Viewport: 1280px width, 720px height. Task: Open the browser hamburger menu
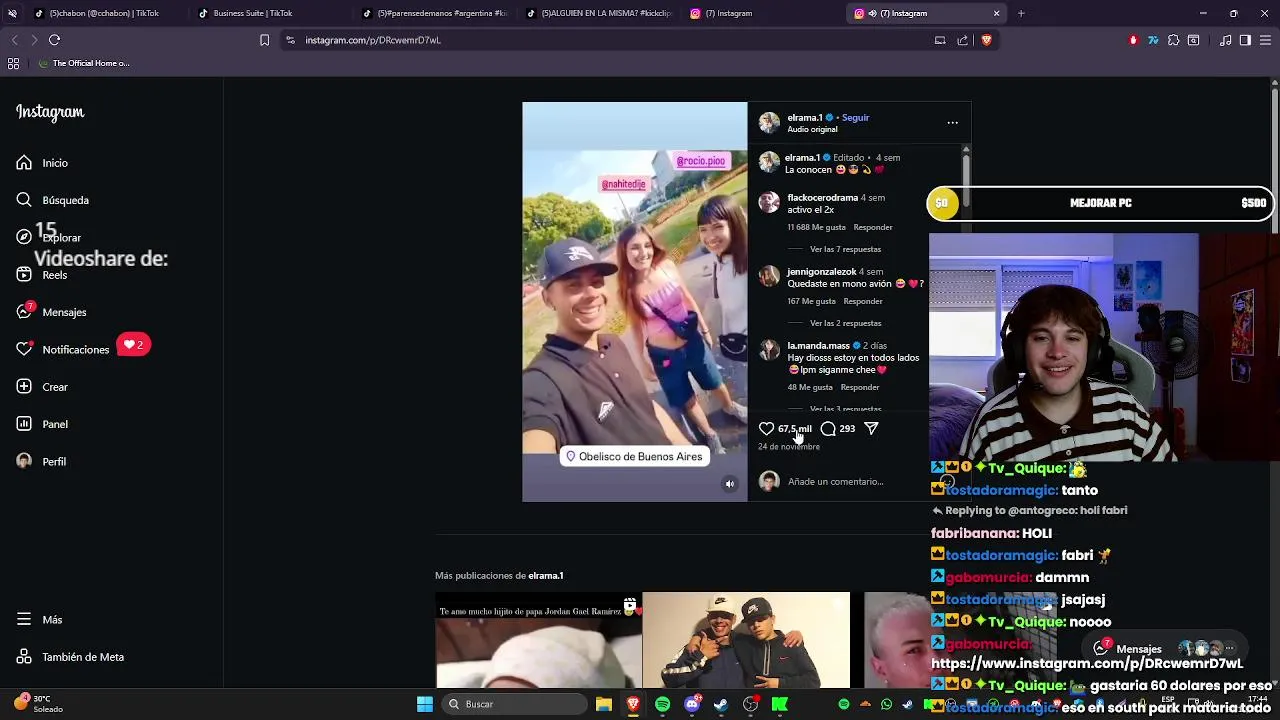pos(1265,40)
